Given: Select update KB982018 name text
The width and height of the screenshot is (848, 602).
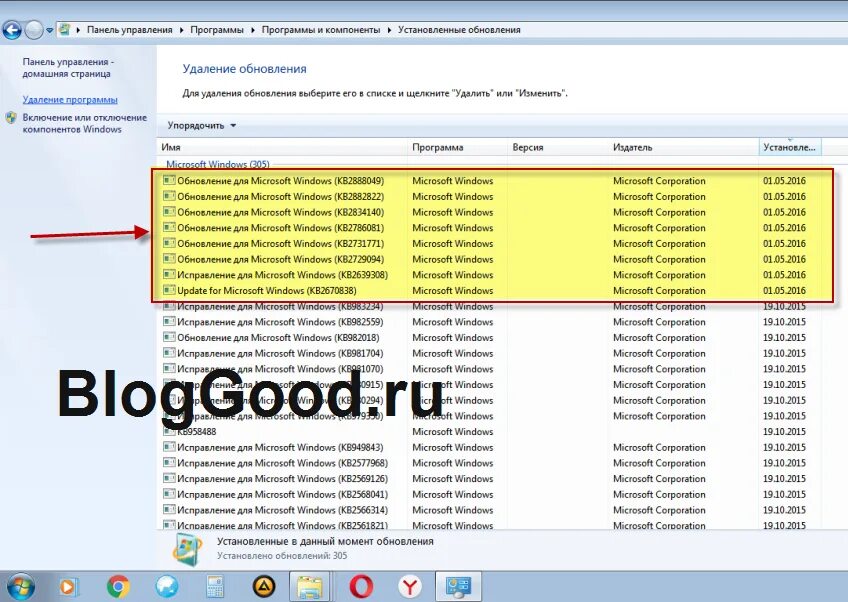Looking at the screenshot, I should click(x=278, y=338).
